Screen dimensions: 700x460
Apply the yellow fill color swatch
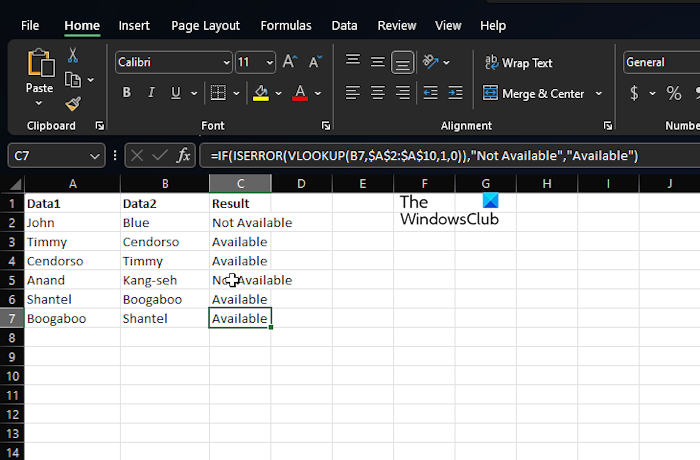[260, 93]
